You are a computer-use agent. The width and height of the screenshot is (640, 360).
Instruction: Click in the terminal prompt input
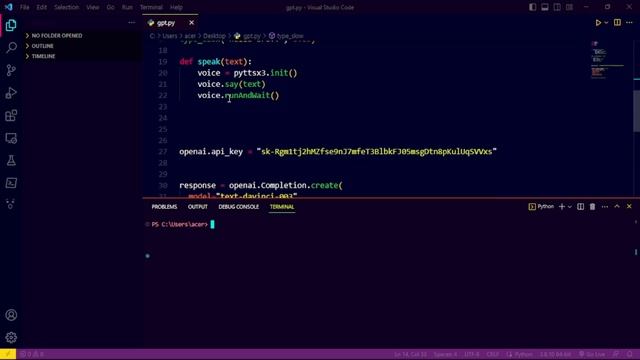(x=212, y=224)
